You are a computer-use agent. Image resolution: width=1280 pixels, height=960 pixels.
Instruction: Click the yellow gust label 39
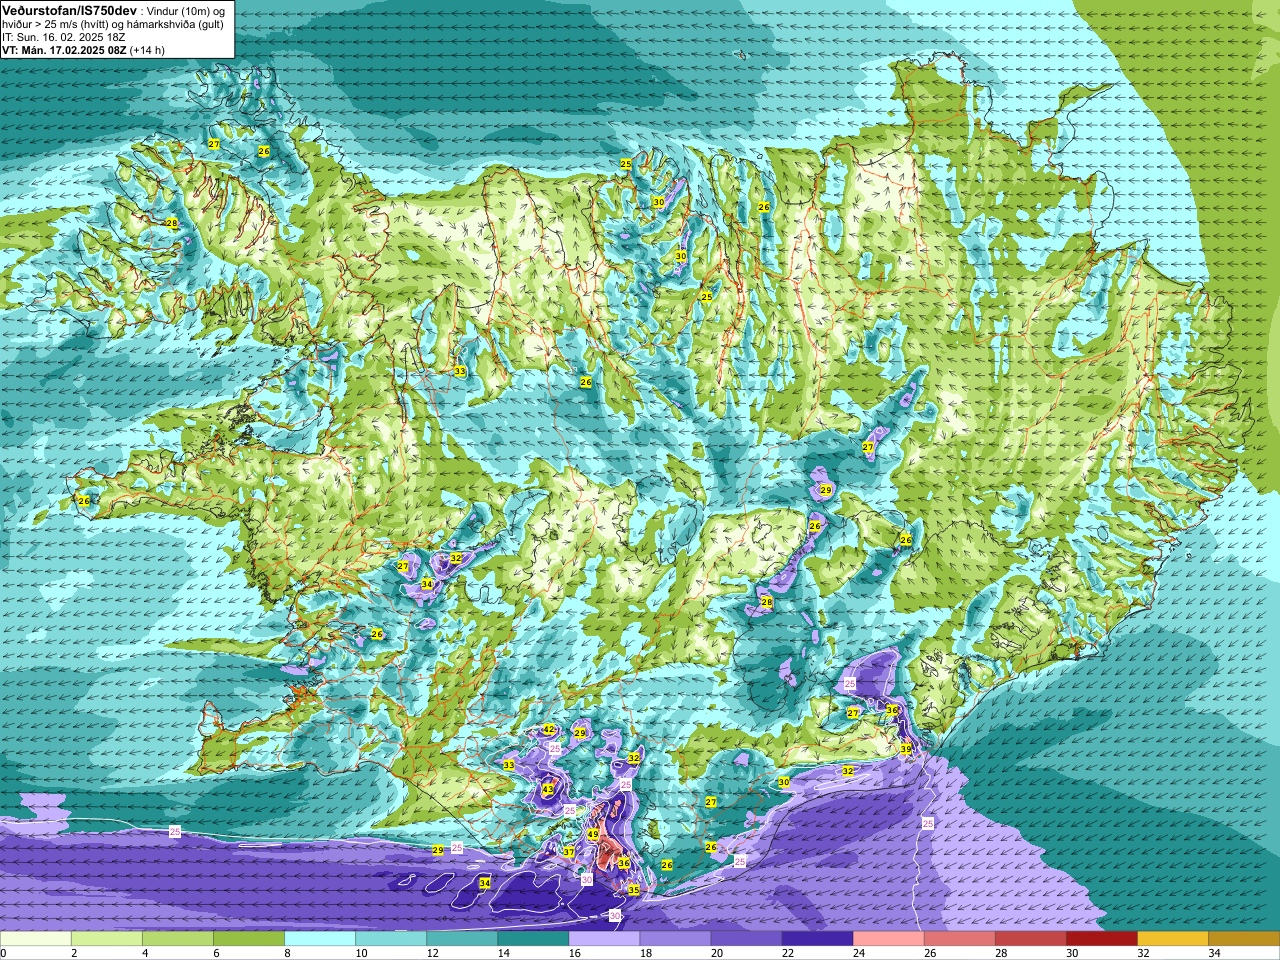pos(905,749)
